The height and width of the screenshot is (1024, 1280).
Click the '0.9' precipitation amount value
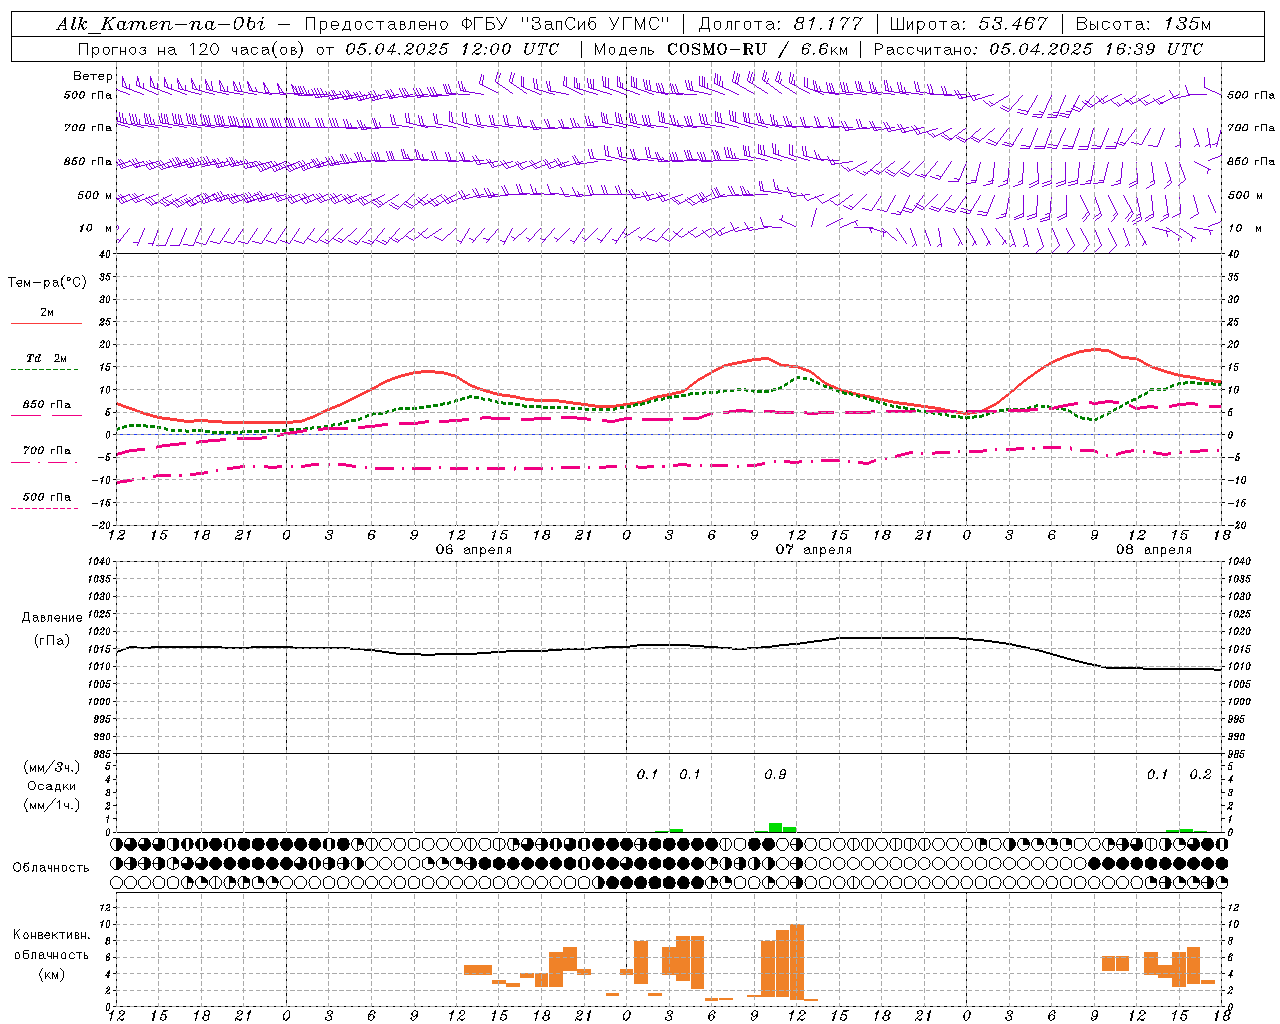(x=775, y=775)
